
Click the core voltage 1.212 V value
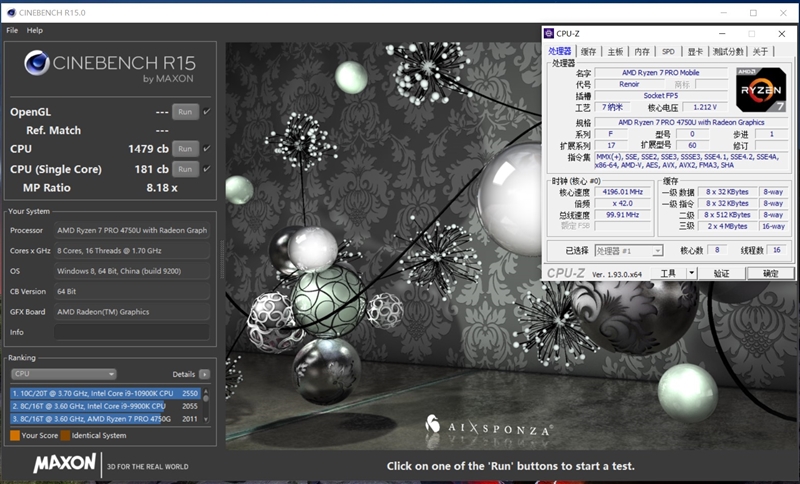705,107
